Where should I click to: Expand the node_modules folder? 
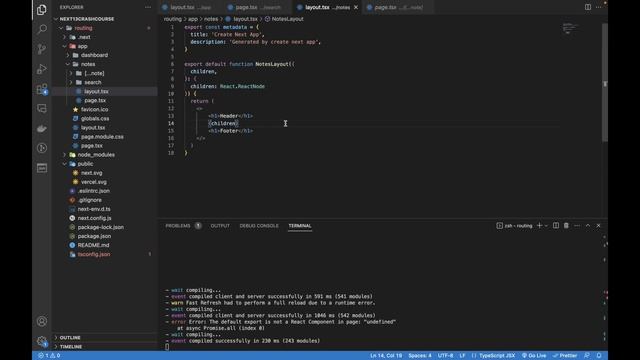tap(96, 155)
